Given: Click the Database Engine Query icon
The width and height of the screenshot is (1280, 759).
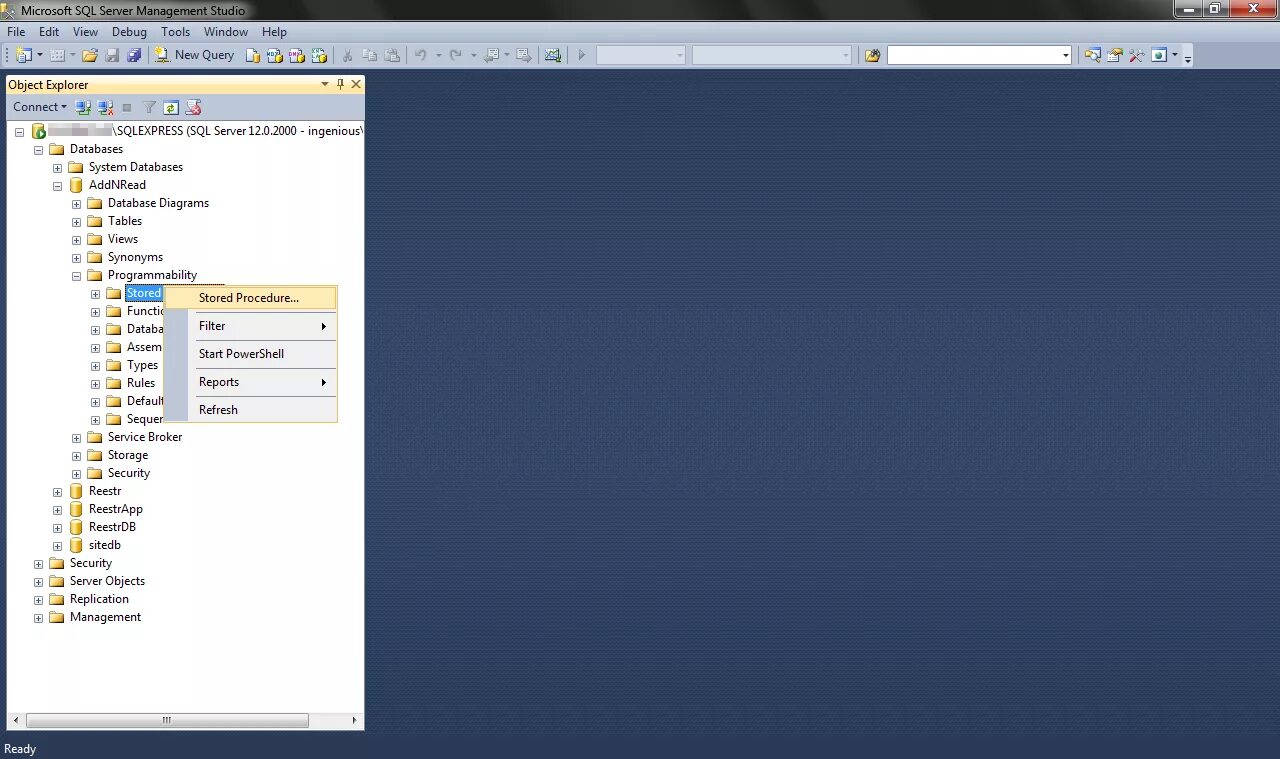Looking at the screenshot, I should 253,55.
